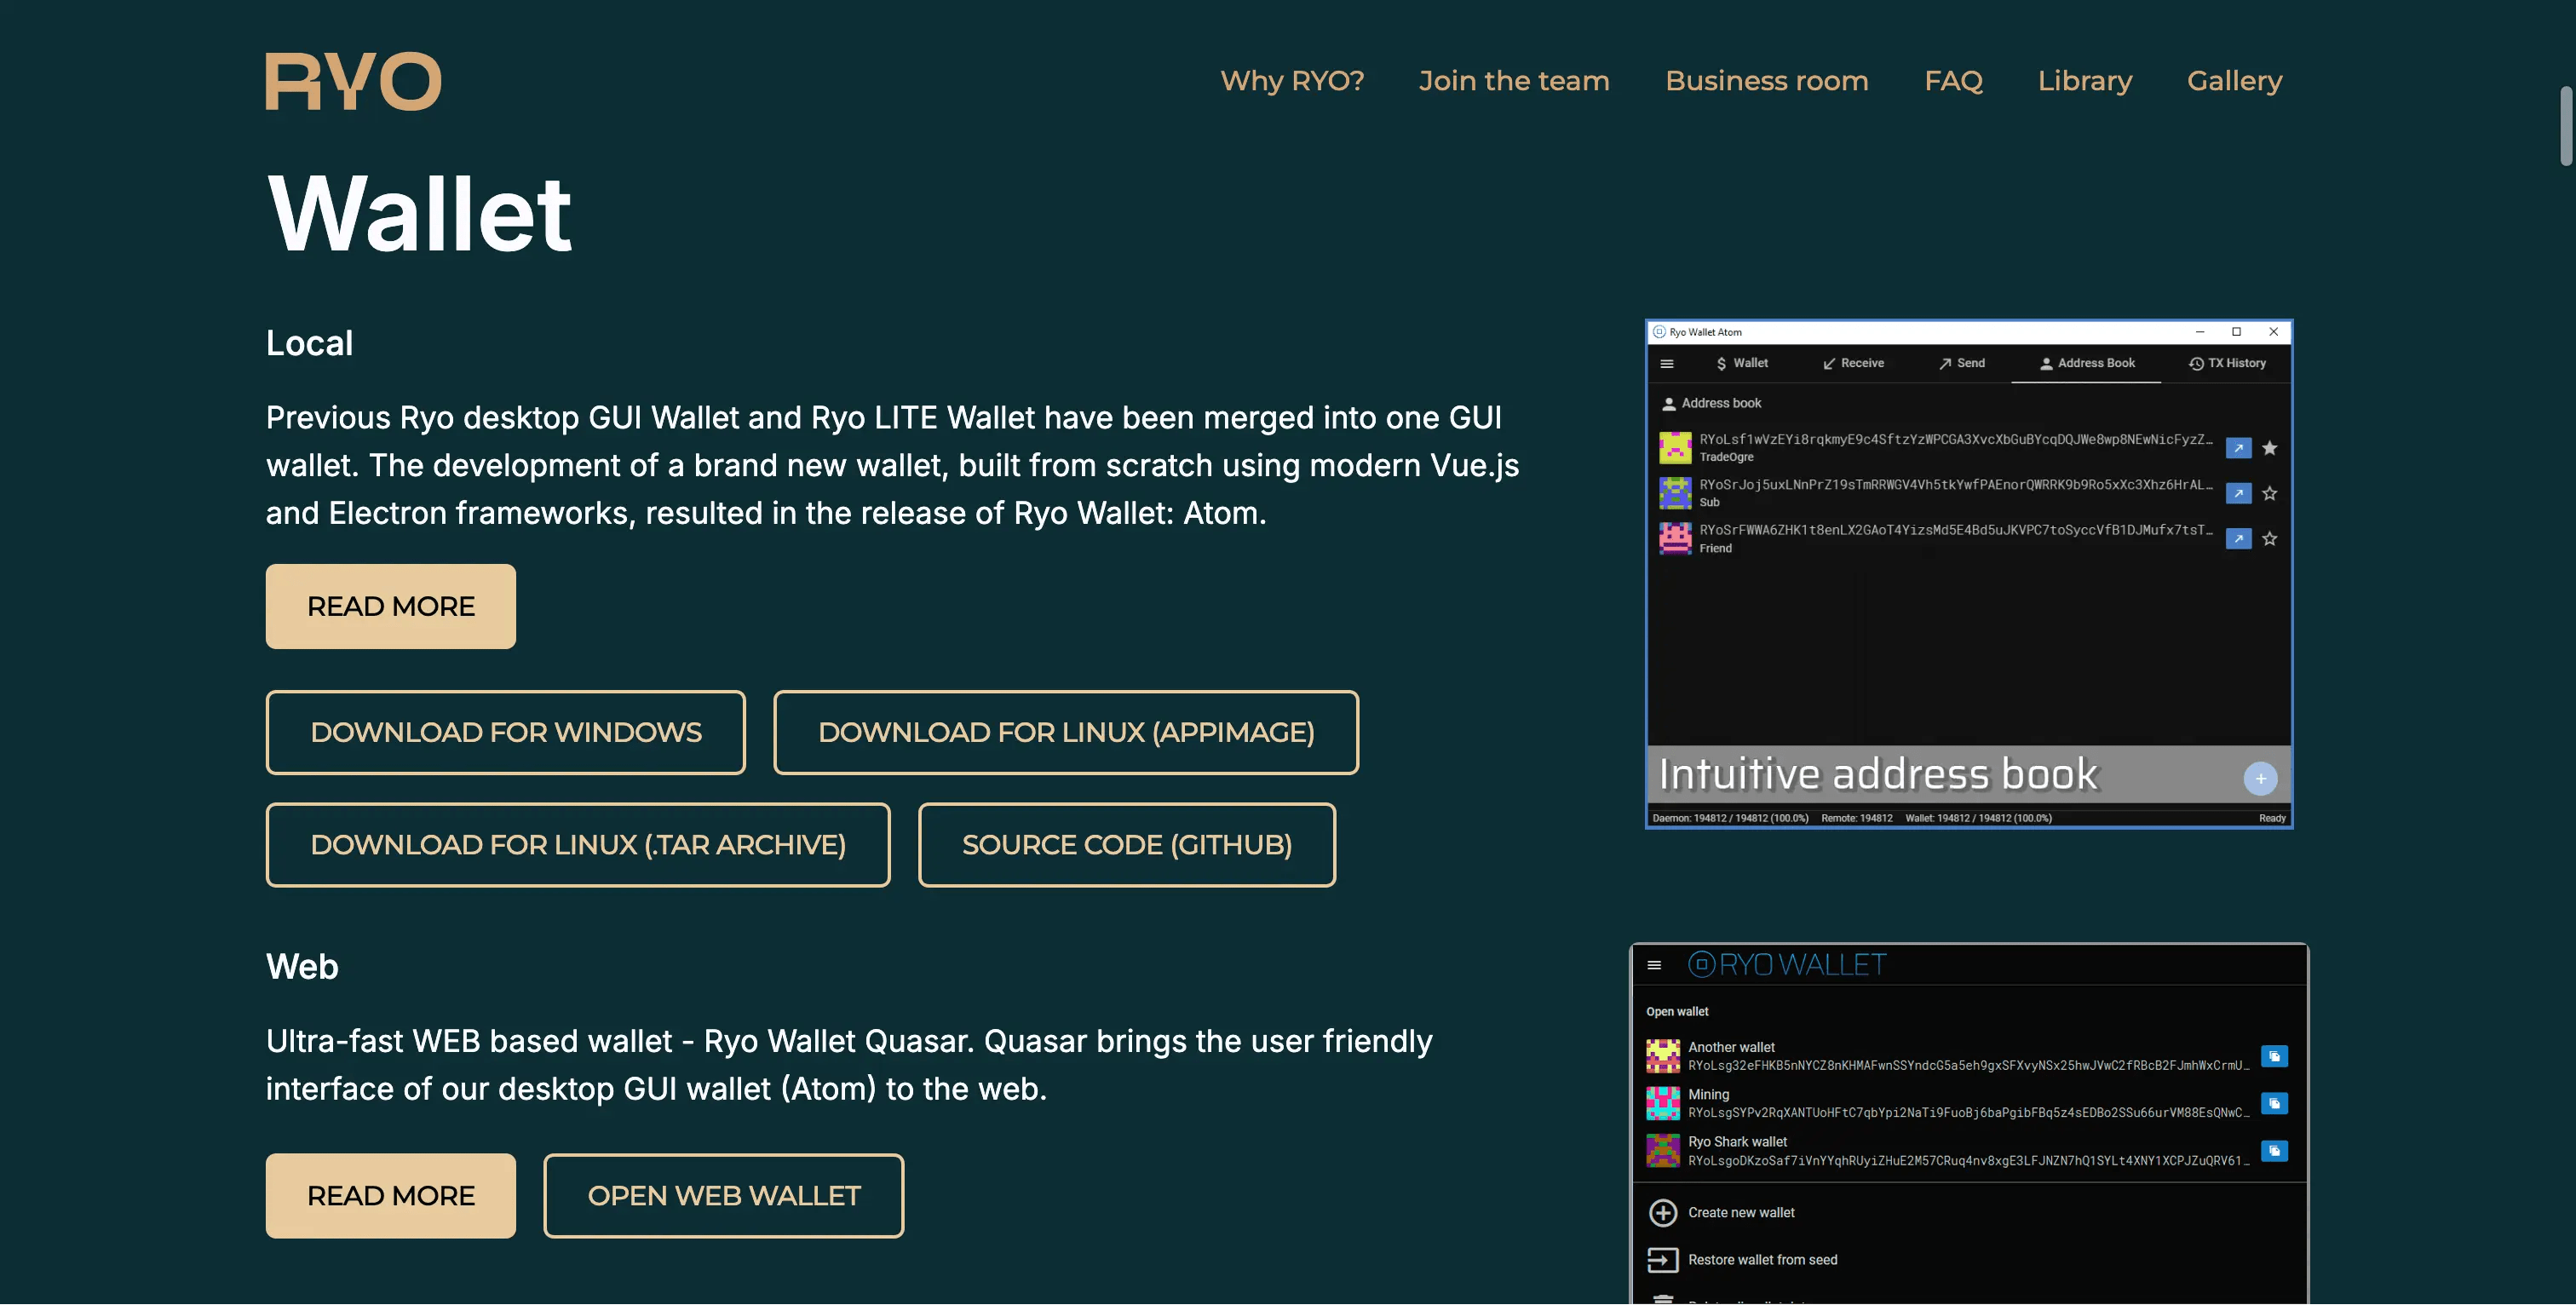Viewport: 2576px width, 1305px height.
Task: Copy the Mining wallet address
Action: pos(2274,1104)
